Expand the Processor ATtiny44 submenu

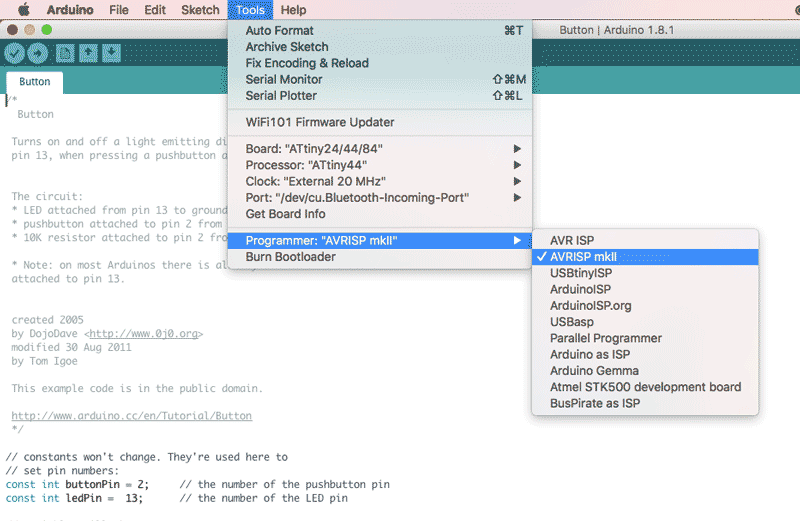380,165
